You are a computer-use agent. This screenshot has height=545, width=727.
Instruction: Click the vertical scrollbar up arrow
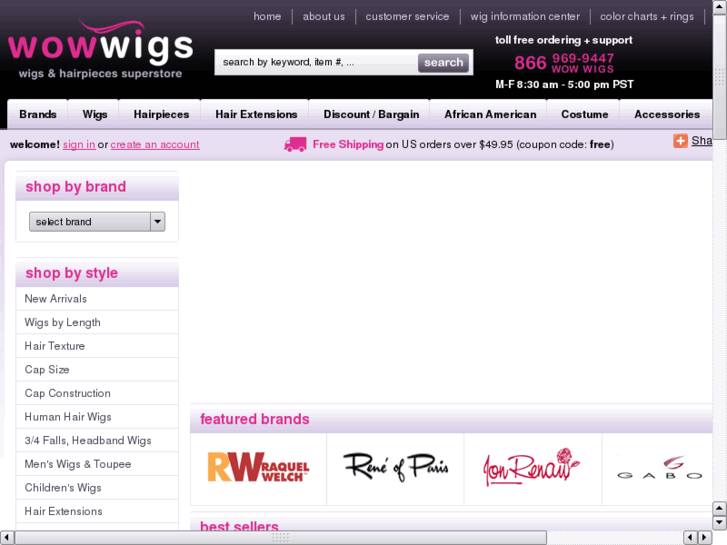720,6
